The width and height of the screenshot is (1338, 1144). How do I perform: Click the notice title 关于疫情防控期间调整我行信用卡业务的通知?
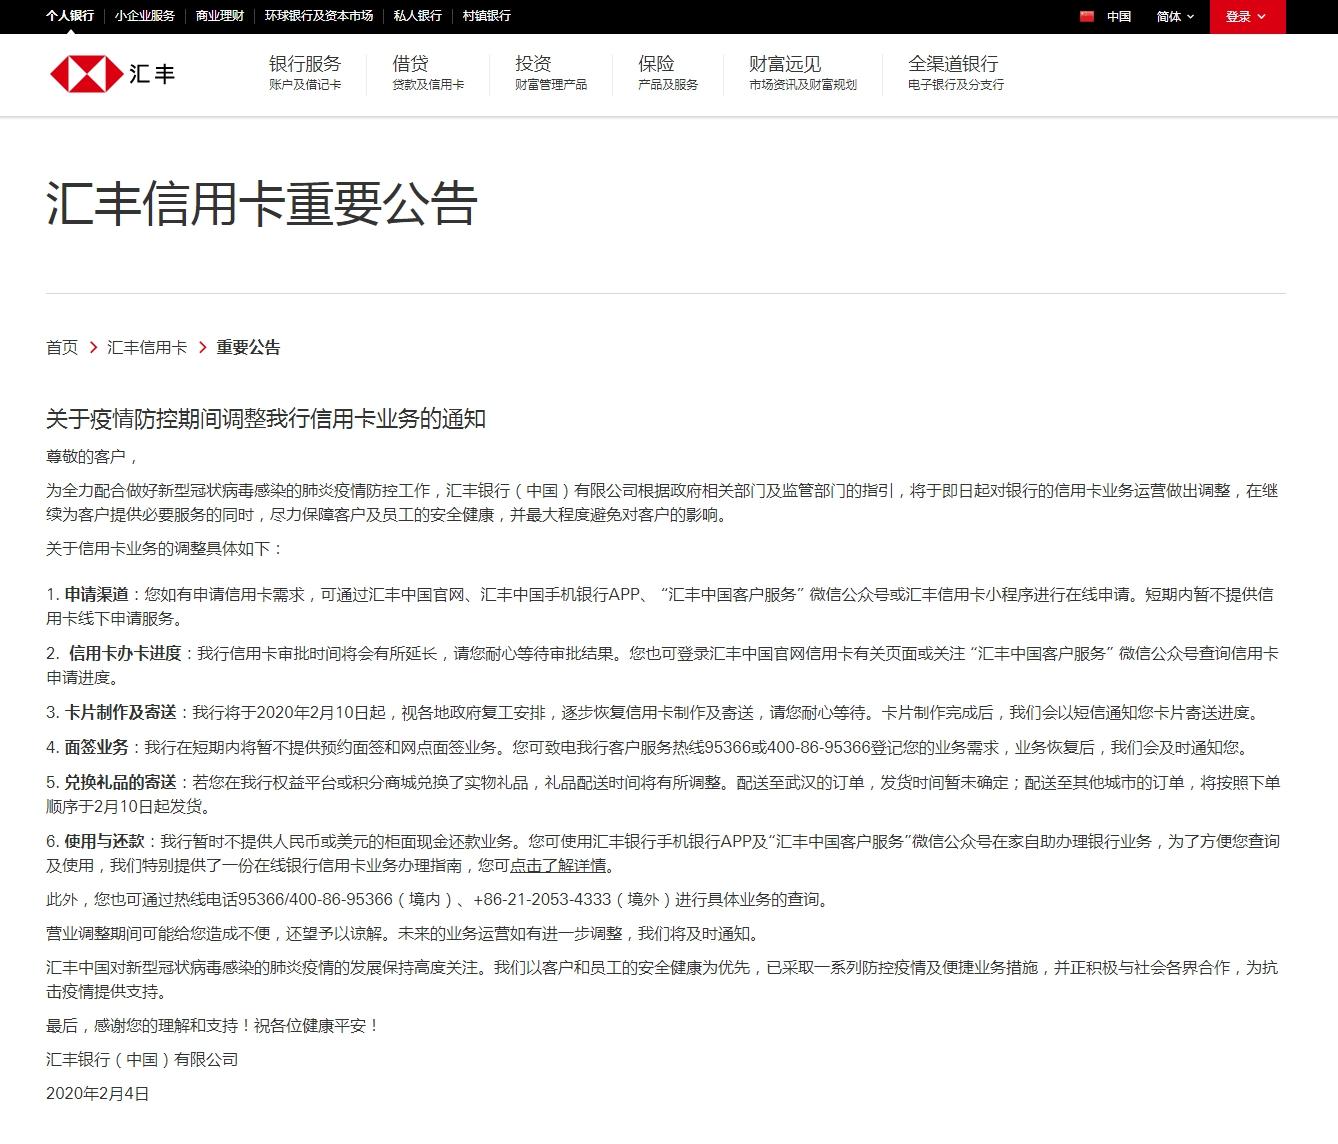point(266,419)
